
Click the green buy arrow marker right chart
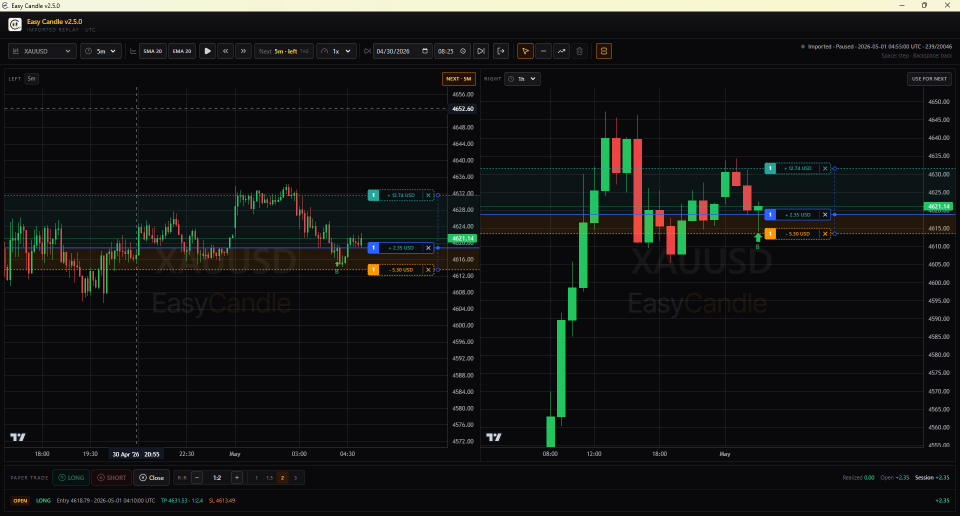click(758, 238)
